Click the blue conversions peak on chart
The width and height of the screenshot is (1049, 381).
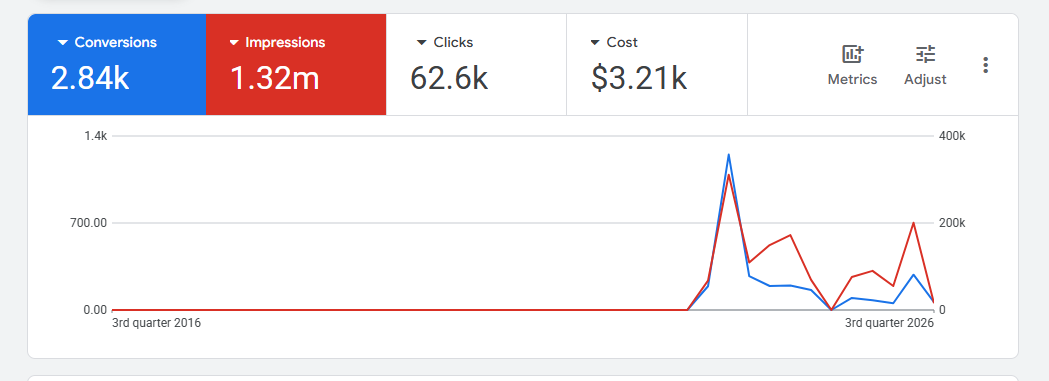728,155
